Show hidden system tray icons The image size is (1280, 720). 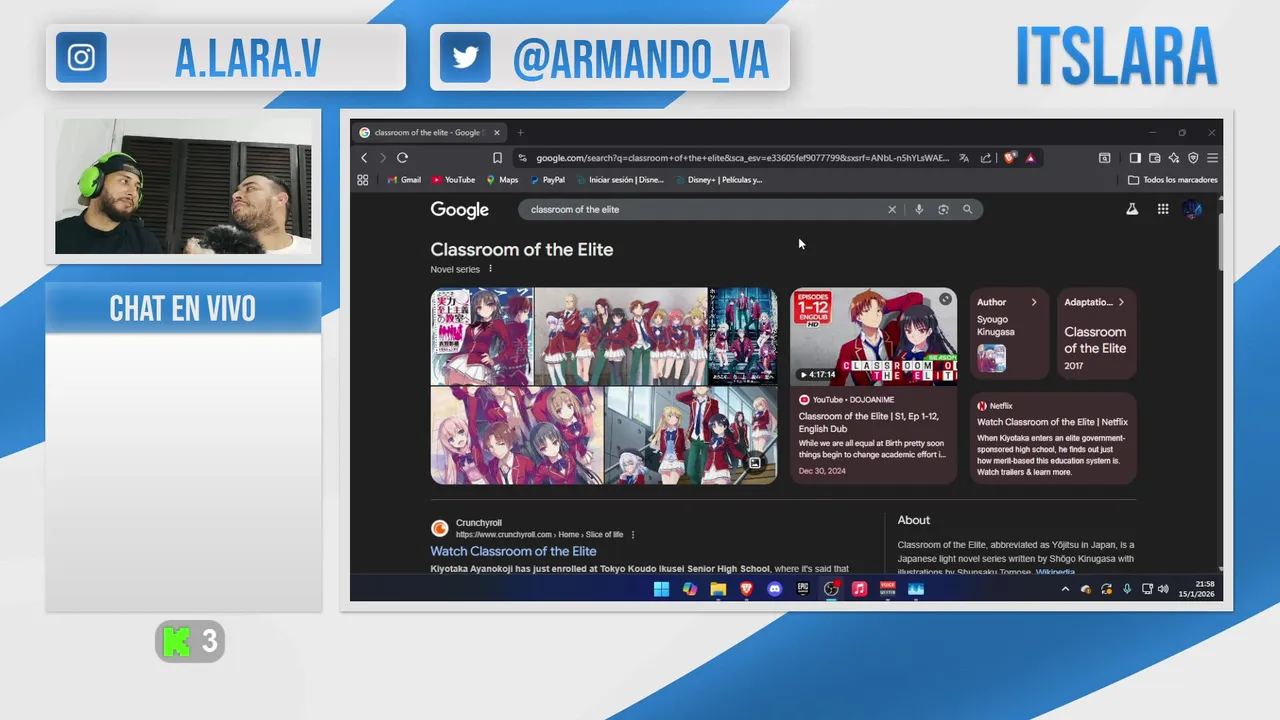tap(1065, 589)
